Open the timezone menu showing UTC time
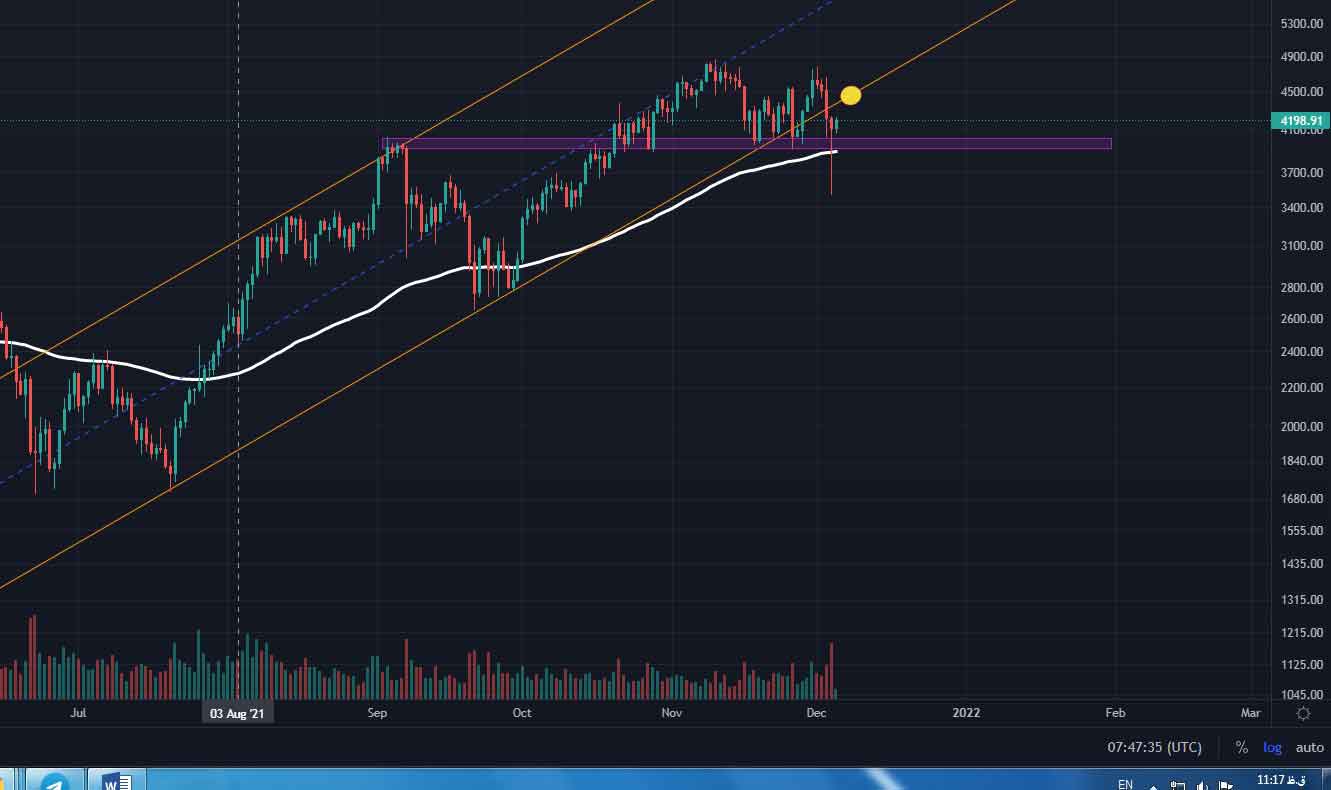 (x=1154, y=747)
